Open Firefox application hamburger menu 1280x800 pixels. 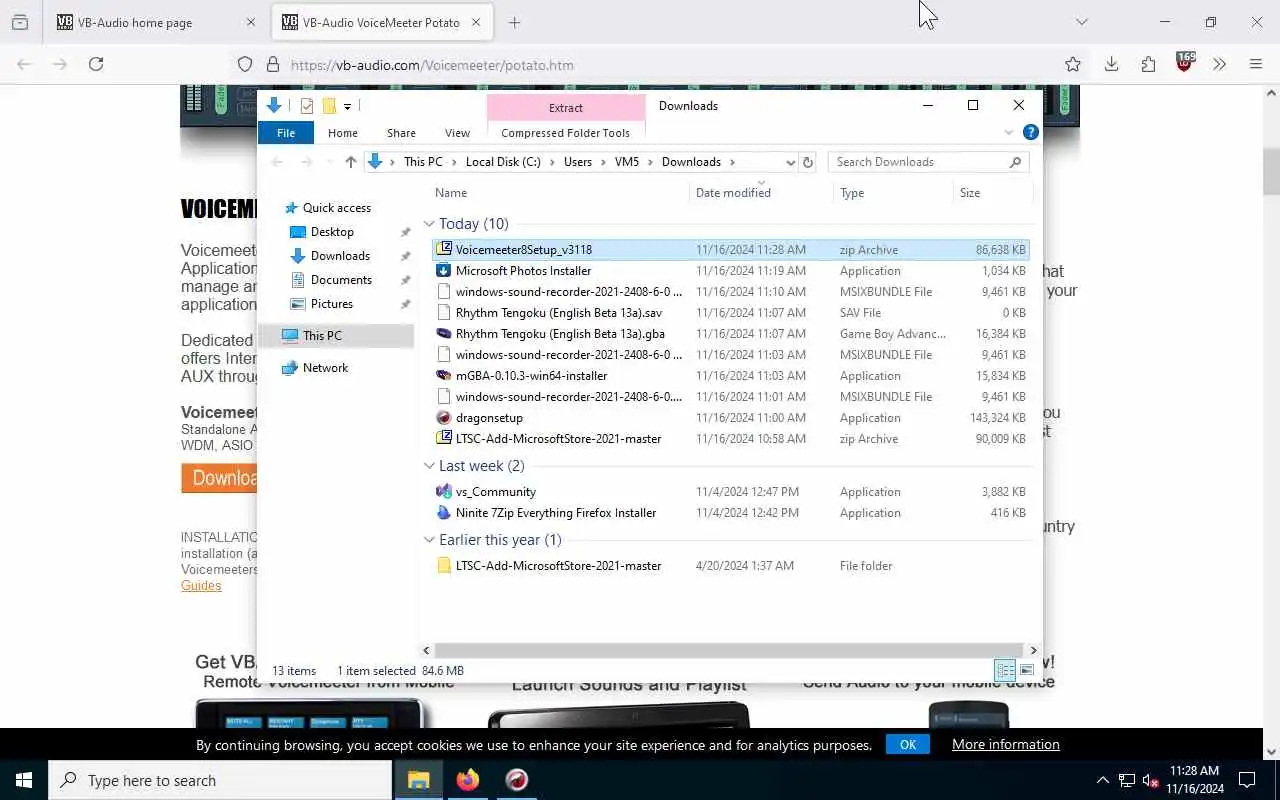(1256, 64)
